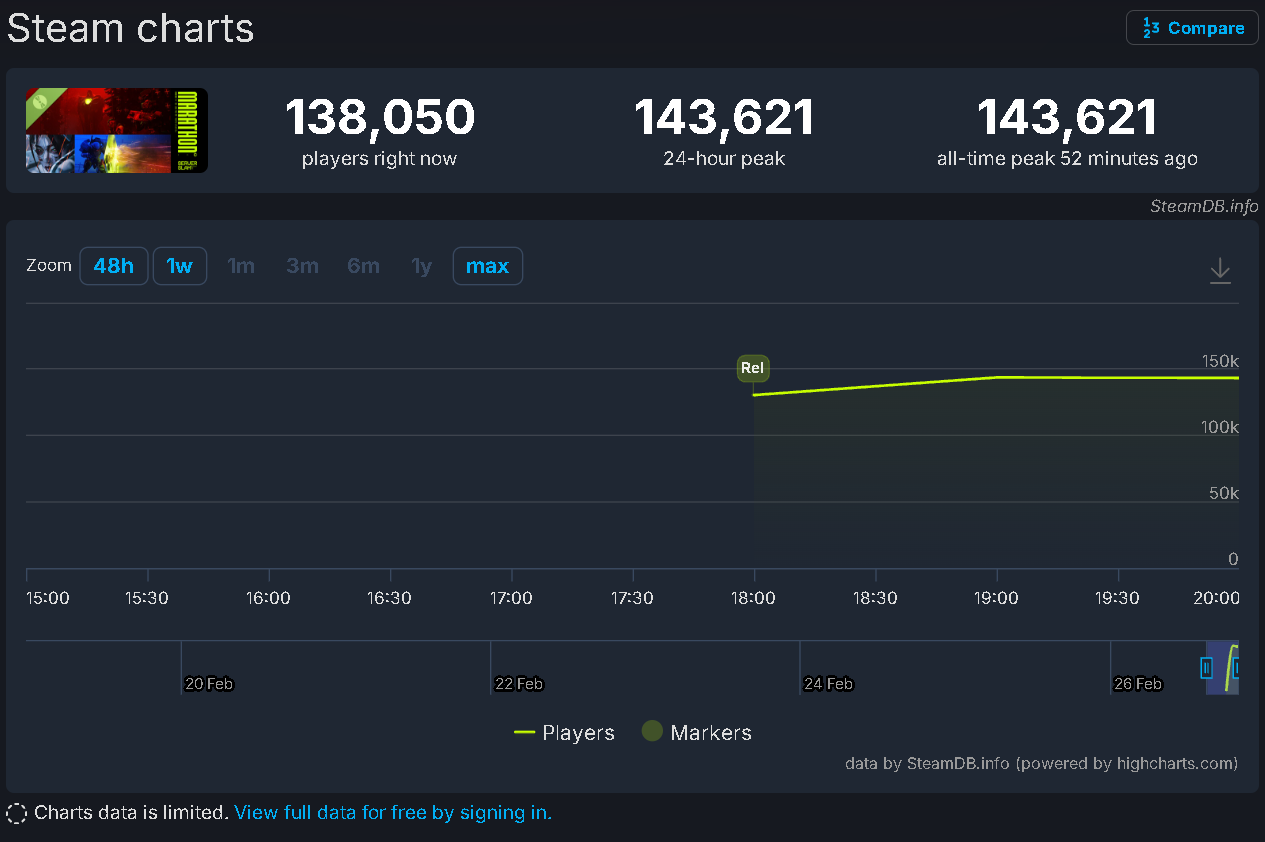Toggle the Markers legend series
This screenshot has width=1265, height=842.
697,733
